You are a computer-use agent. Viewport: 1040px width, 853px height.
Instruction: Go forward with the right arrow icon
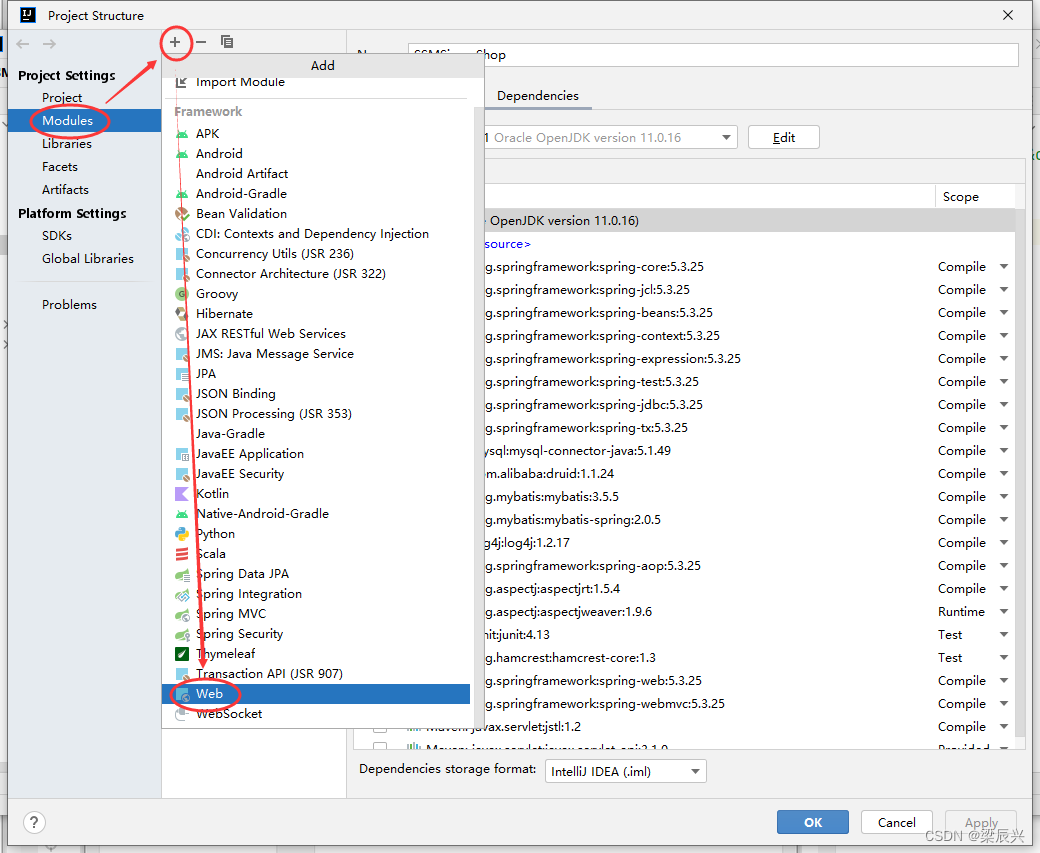tap(50, 44)
